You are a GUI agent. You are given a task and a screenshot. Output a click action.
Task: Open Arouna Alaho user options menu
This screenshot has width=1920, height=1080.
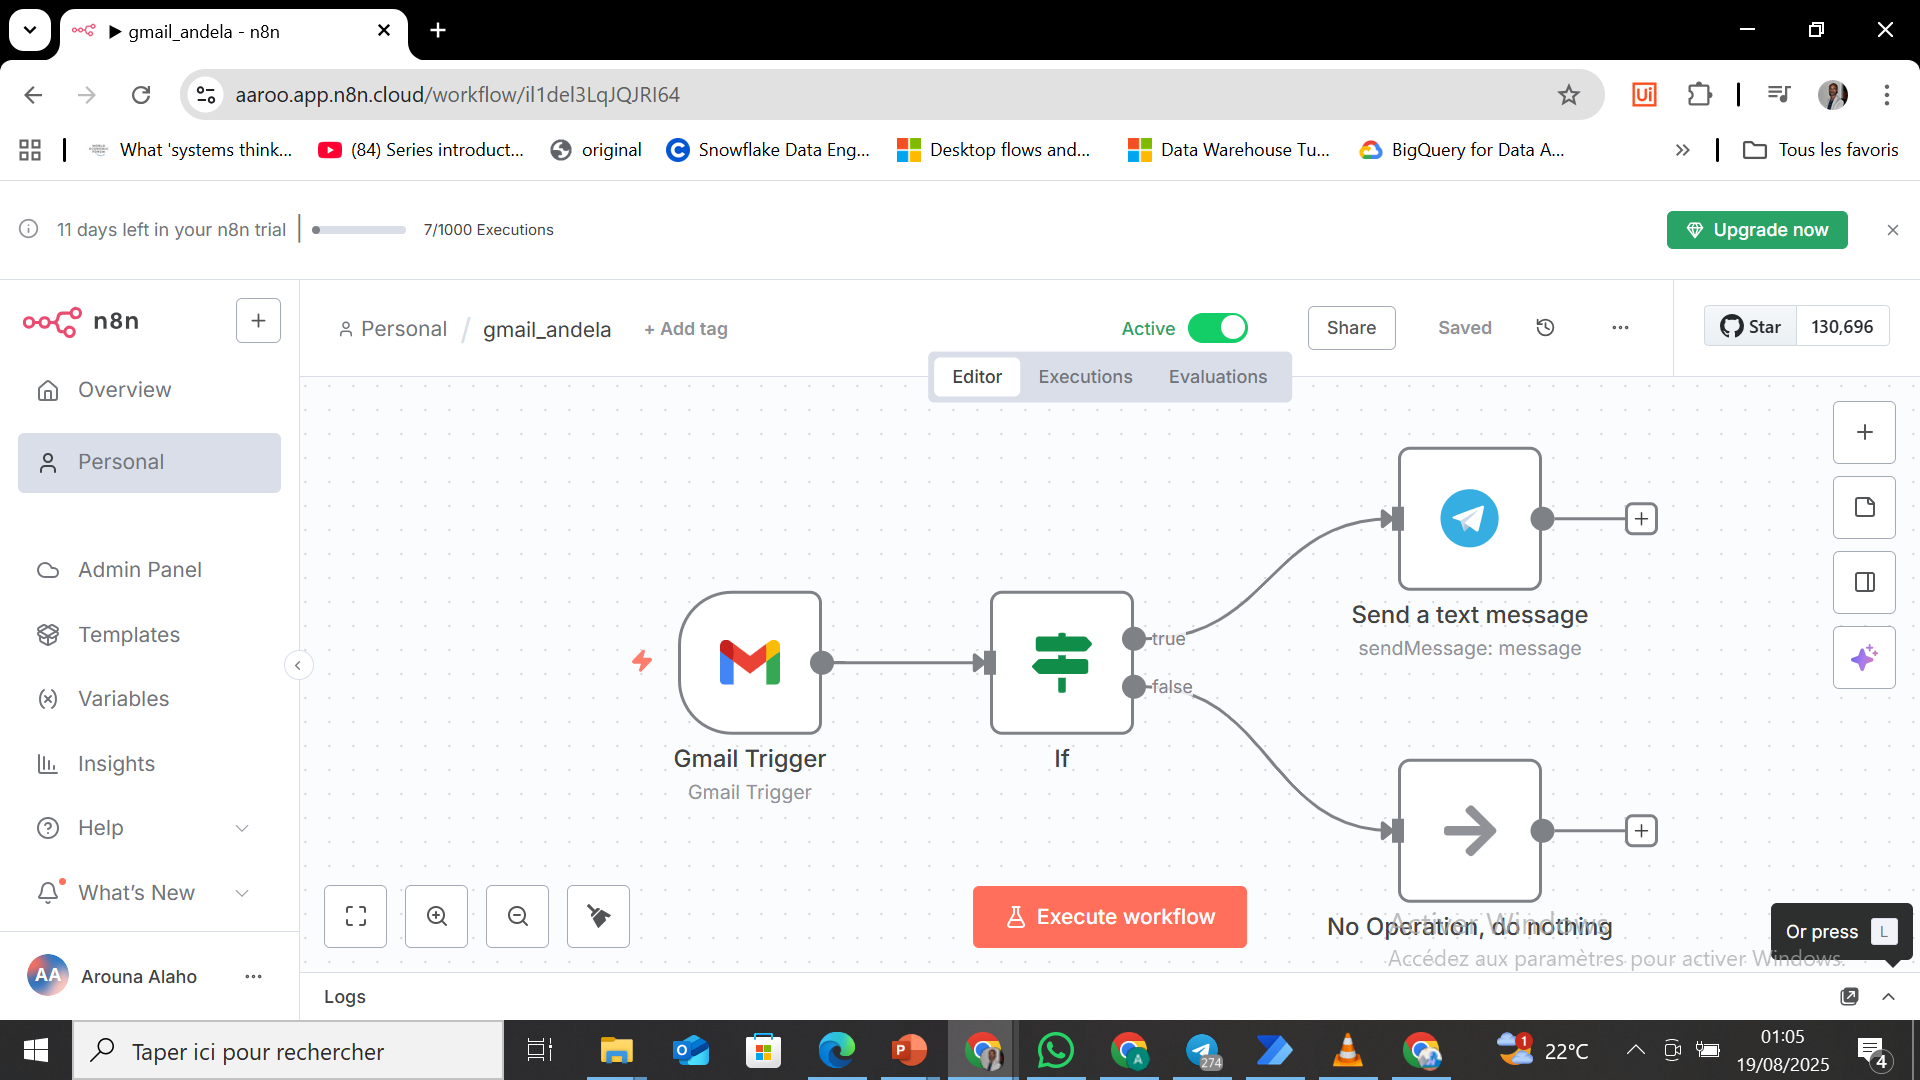pos(253,976)
